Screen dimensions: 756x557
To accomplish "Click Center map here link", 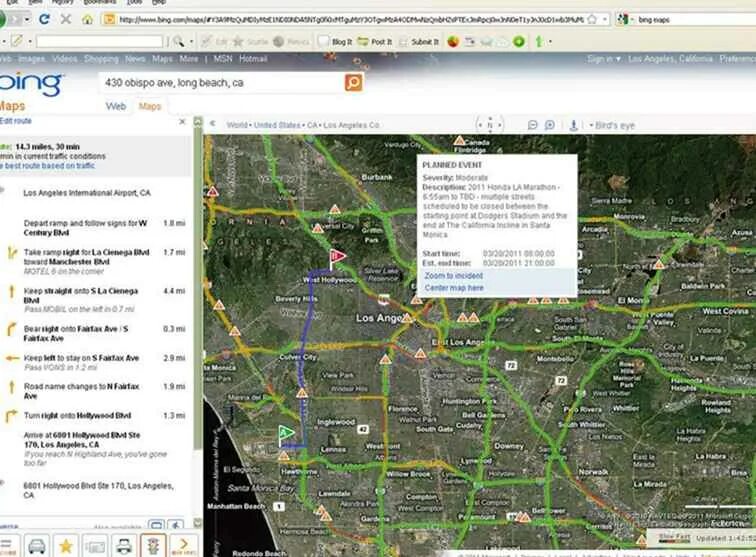I will click(454, 288).
